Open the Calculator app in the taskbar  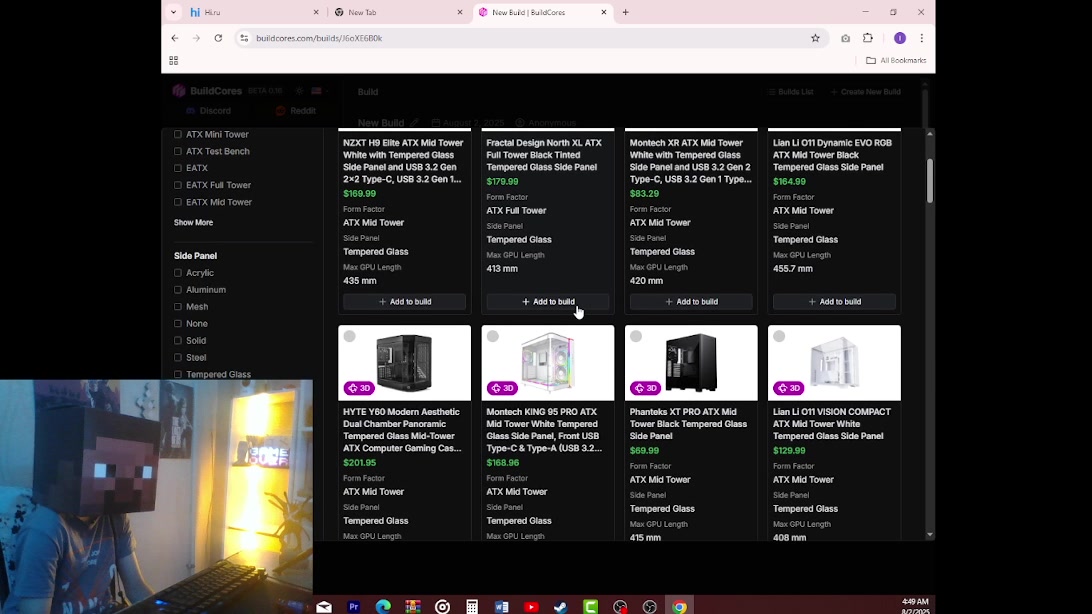point(472,607)
